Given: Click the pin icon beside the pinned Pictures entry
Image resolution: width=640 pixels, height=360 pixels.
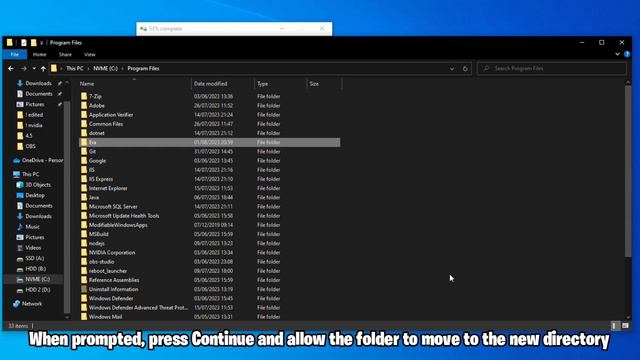Looking at the screenshot, I should pos(60,104).
